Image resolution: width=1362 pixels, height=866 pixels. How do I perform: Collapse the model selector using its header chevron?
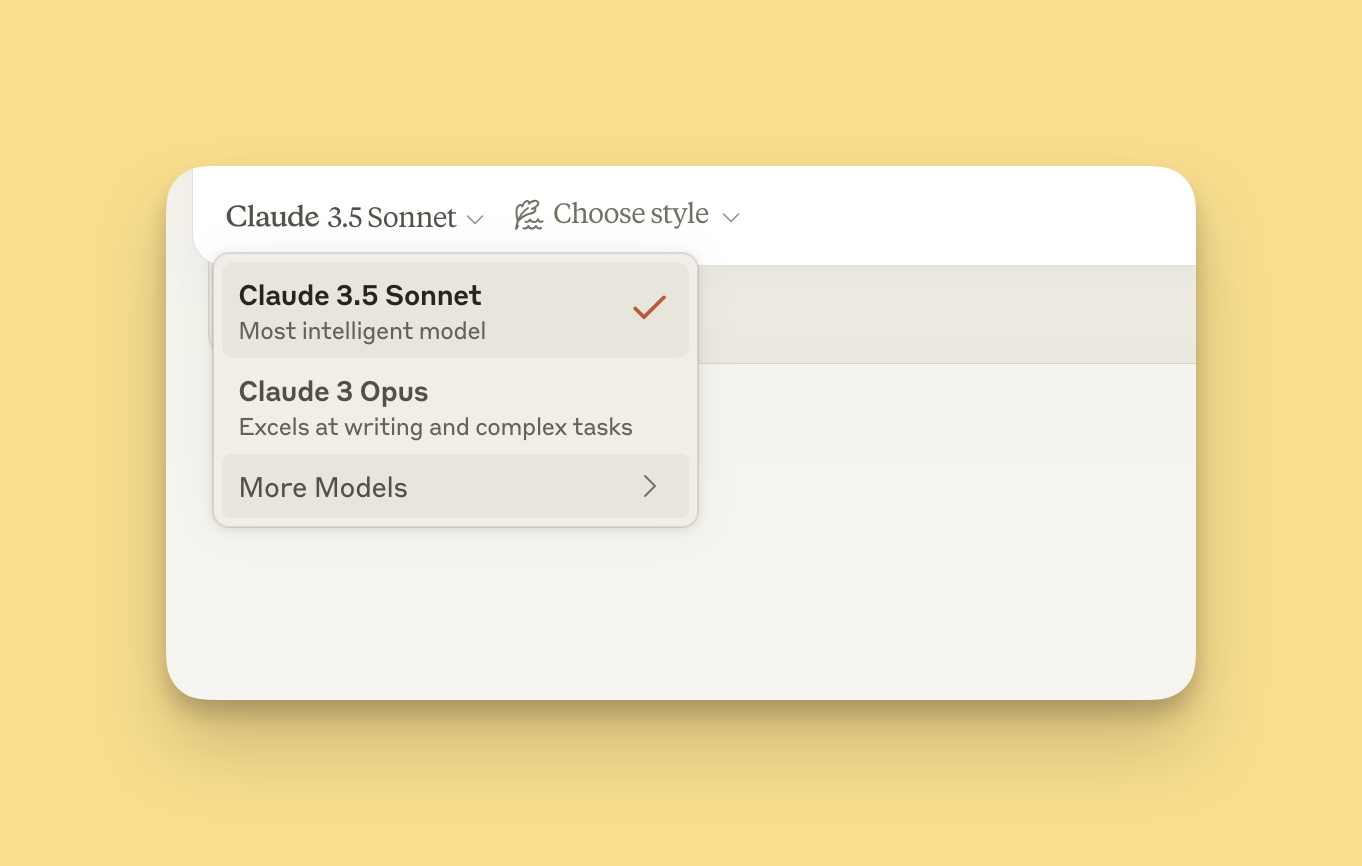[475, 219]
